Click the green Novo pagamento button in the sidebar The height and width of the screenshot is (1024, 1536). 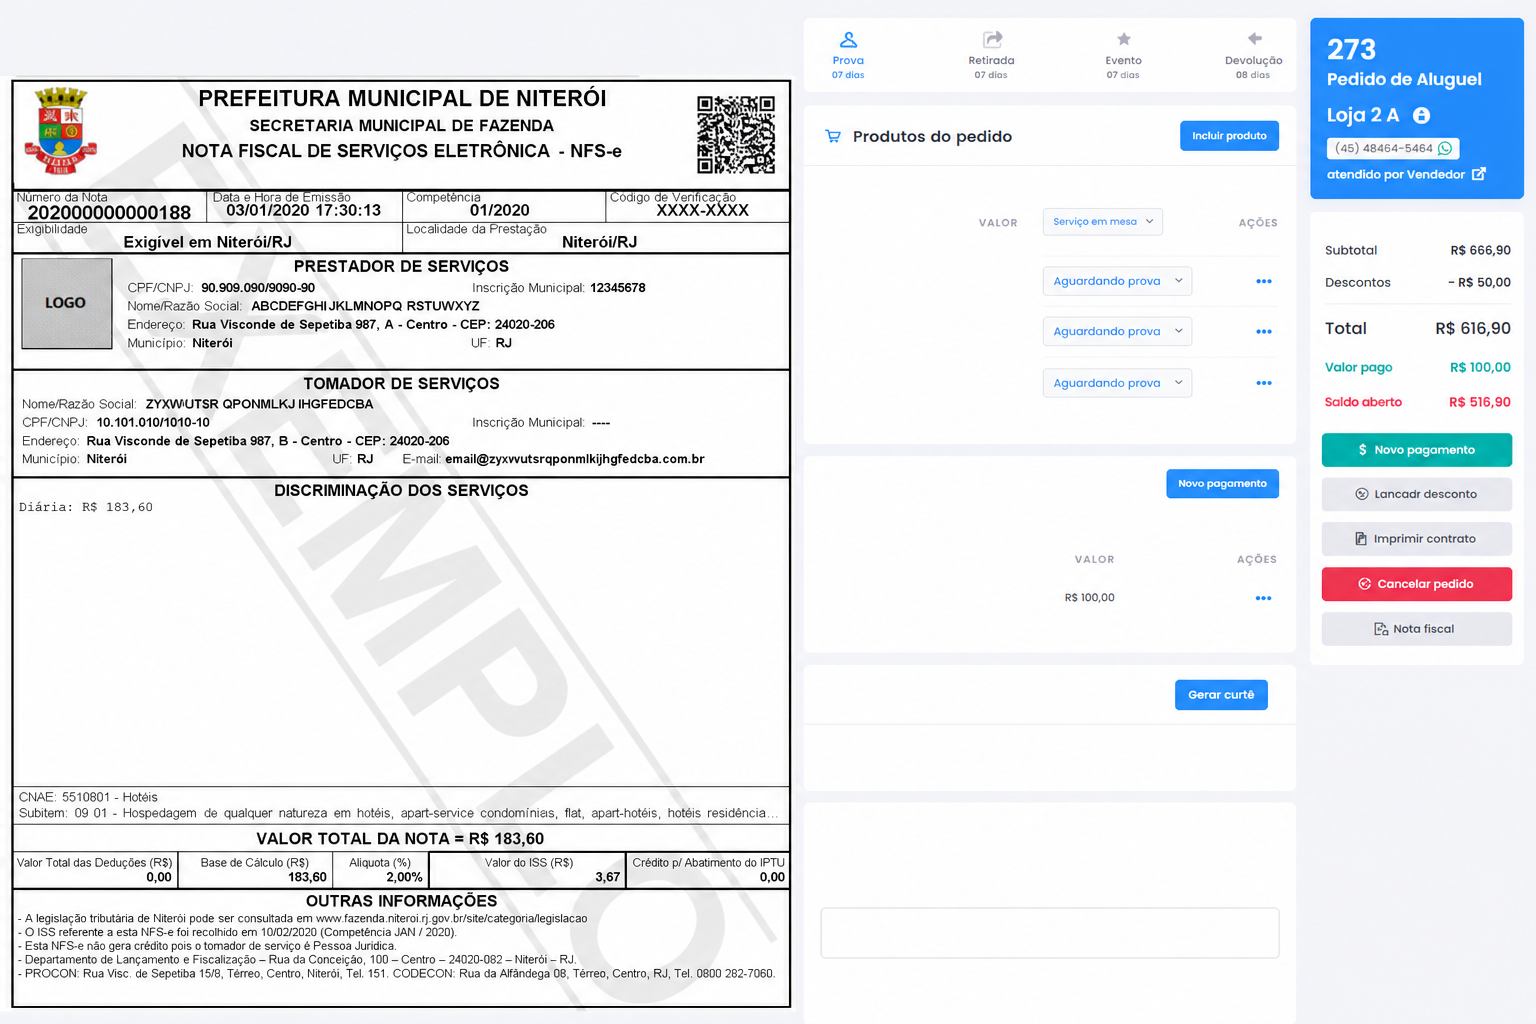click(1417, 450)
